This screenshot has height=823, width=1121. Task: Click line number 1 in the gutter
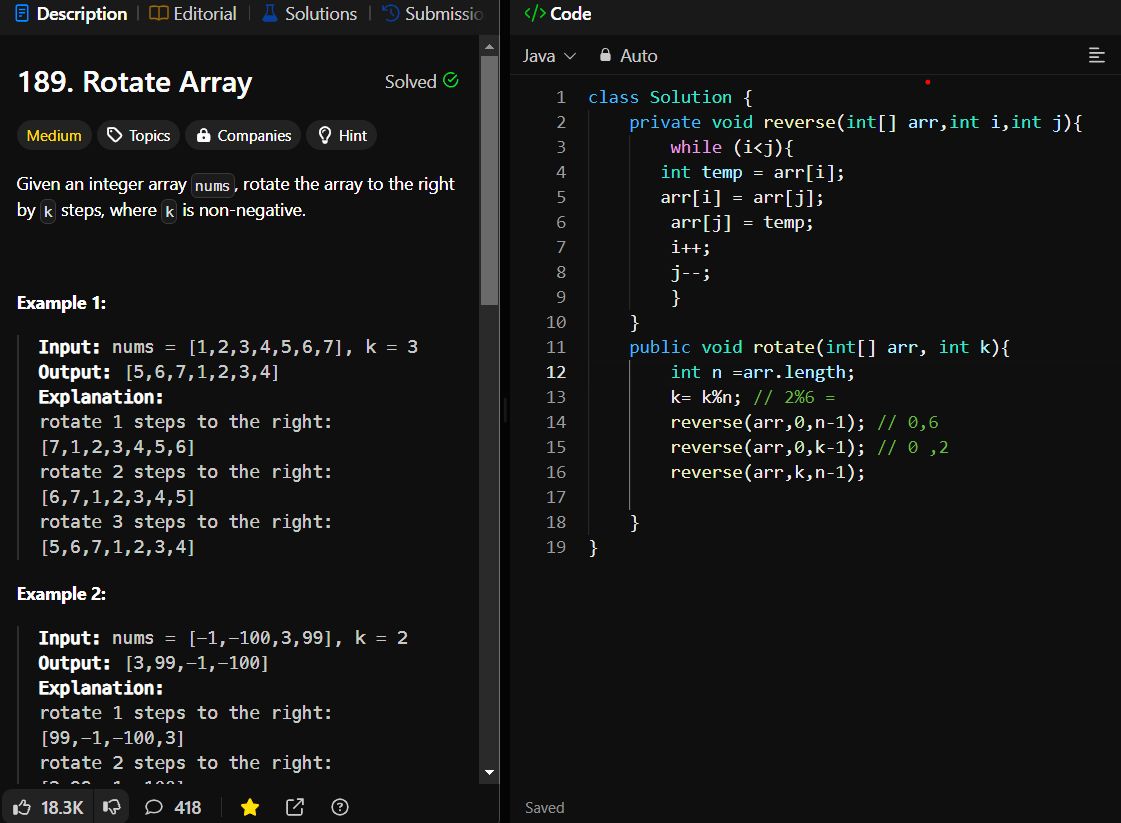click(560, 97)
